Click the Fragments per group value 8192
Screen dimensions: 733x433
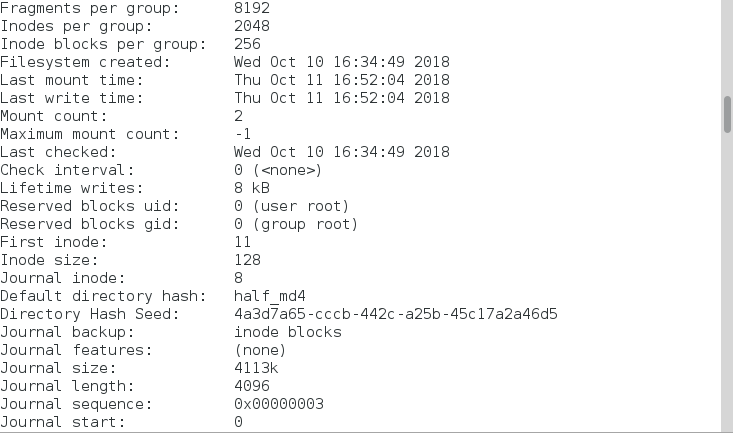(x=252, y=8)
